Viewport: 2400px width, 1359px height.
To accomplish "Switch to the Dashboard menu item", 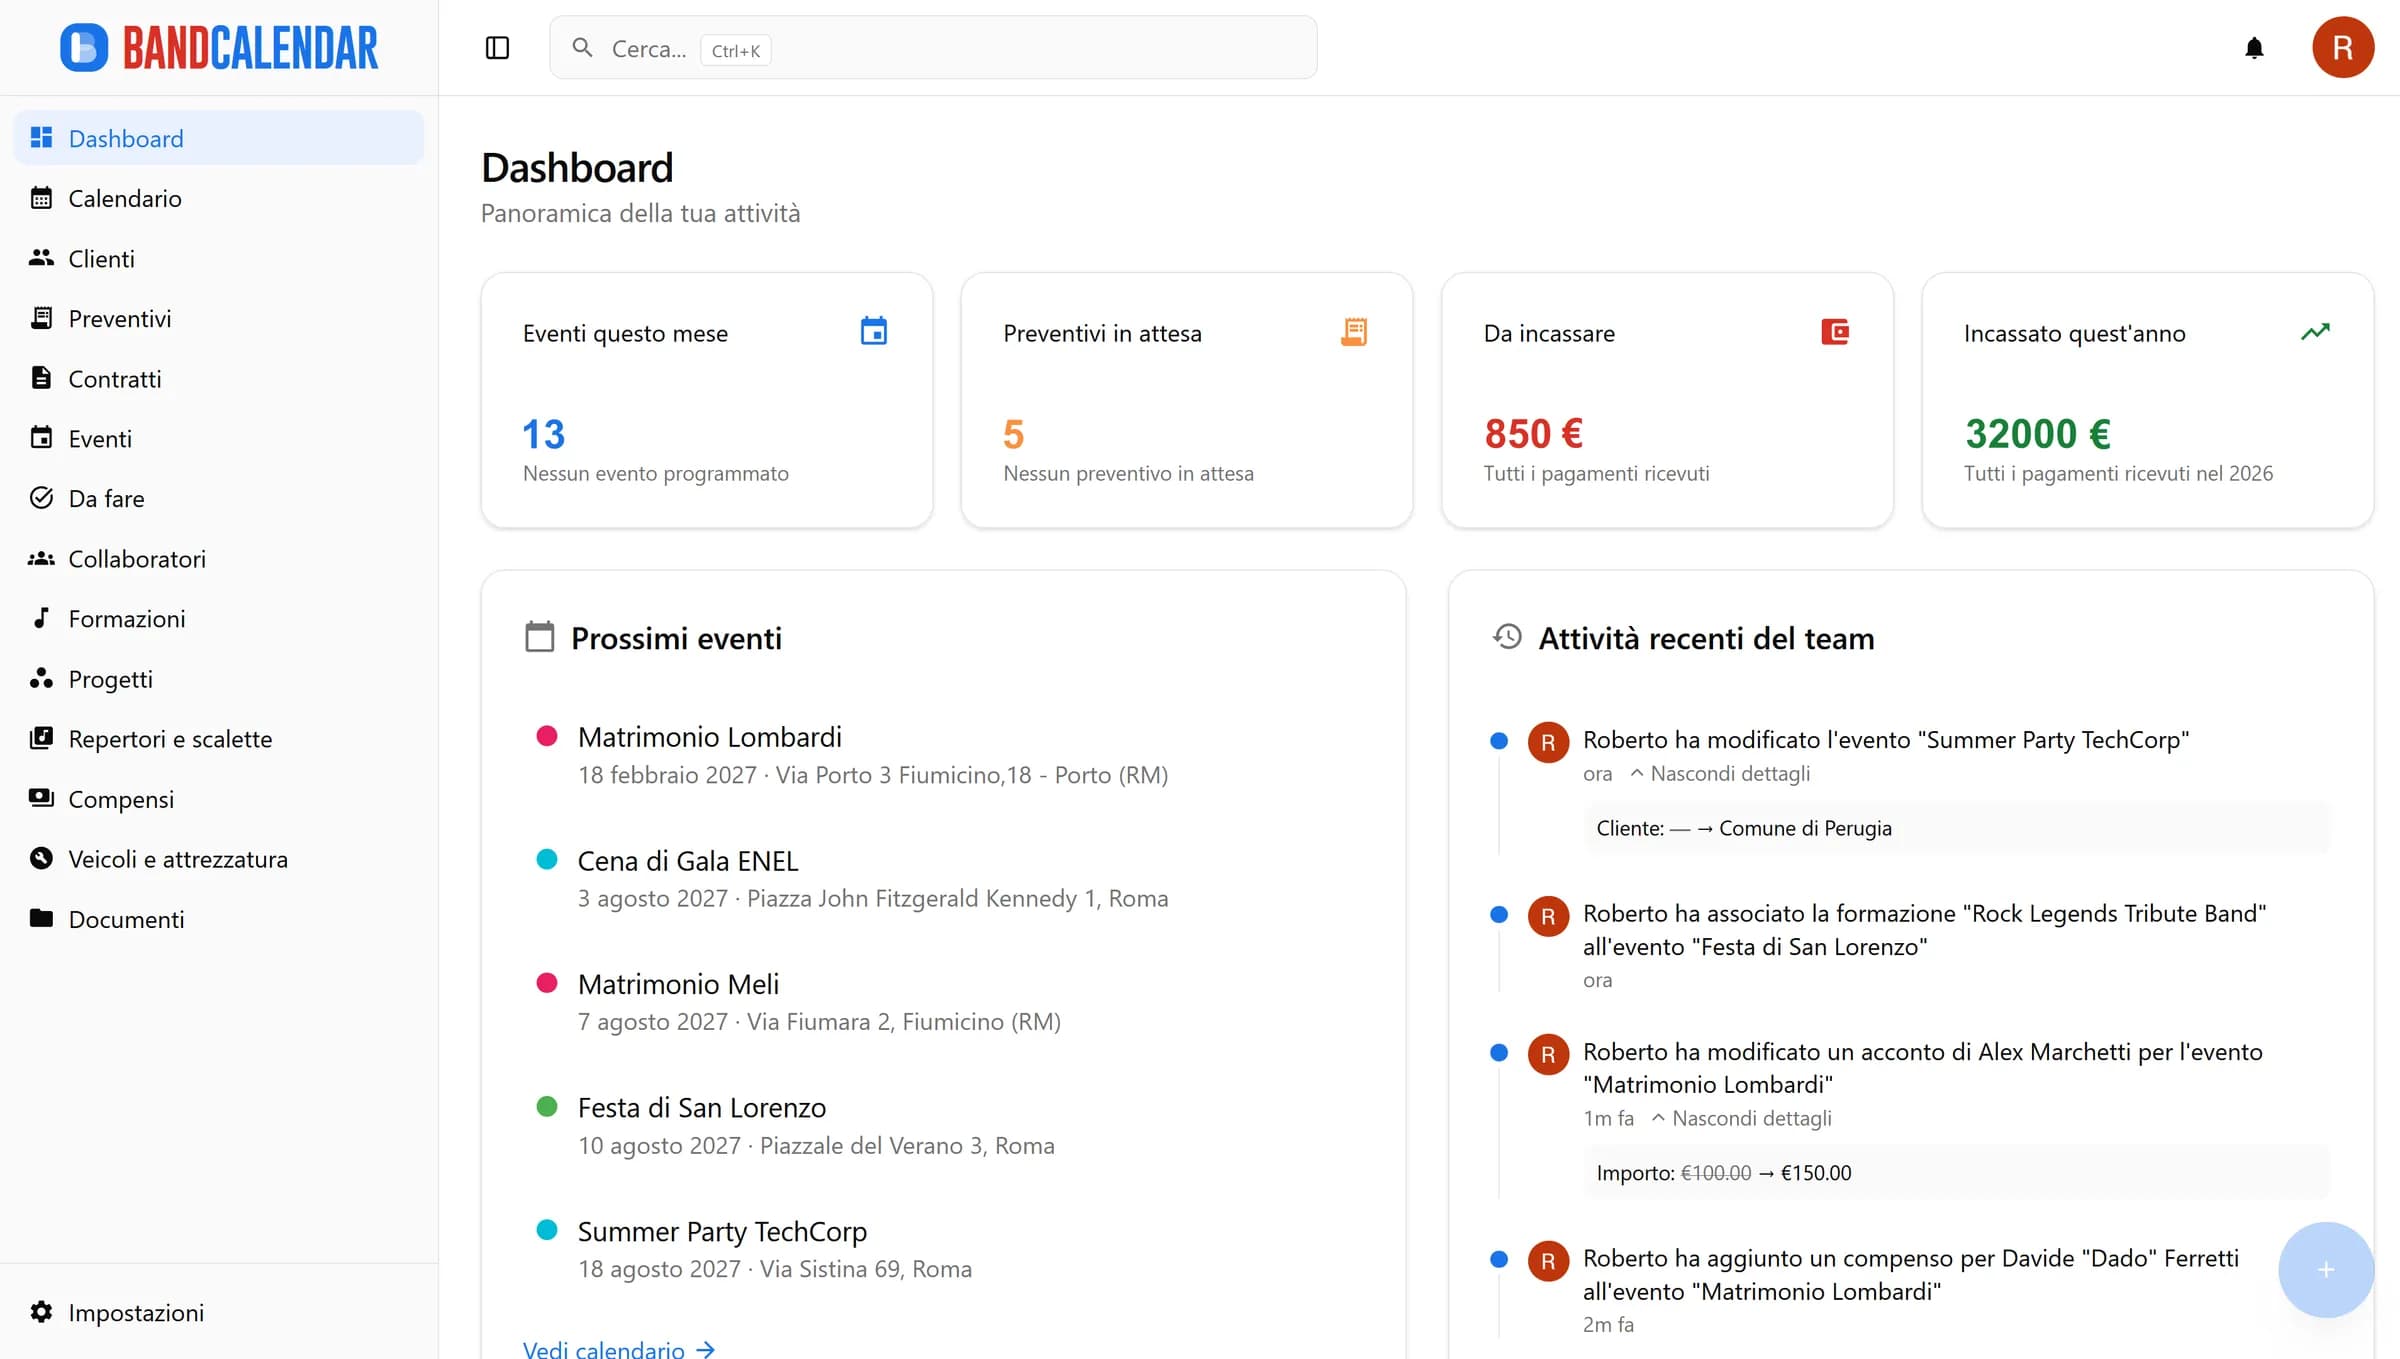I will point(125,137).
